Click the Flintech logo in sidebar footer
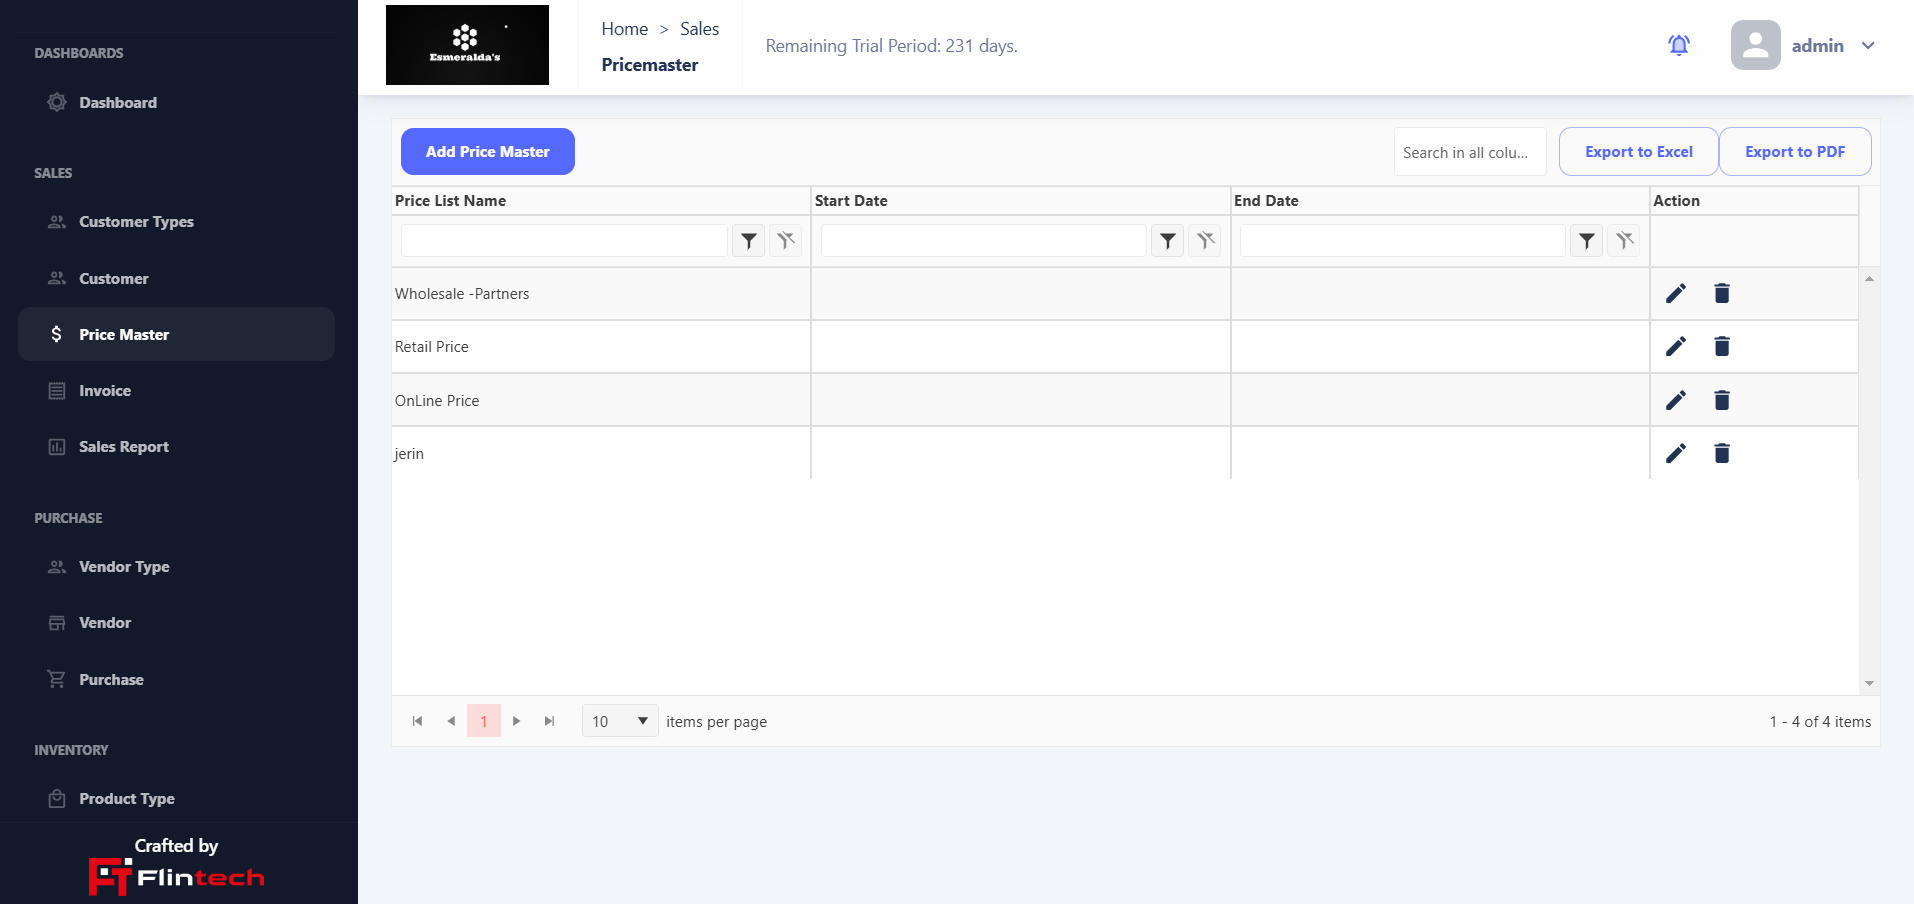 177,877
